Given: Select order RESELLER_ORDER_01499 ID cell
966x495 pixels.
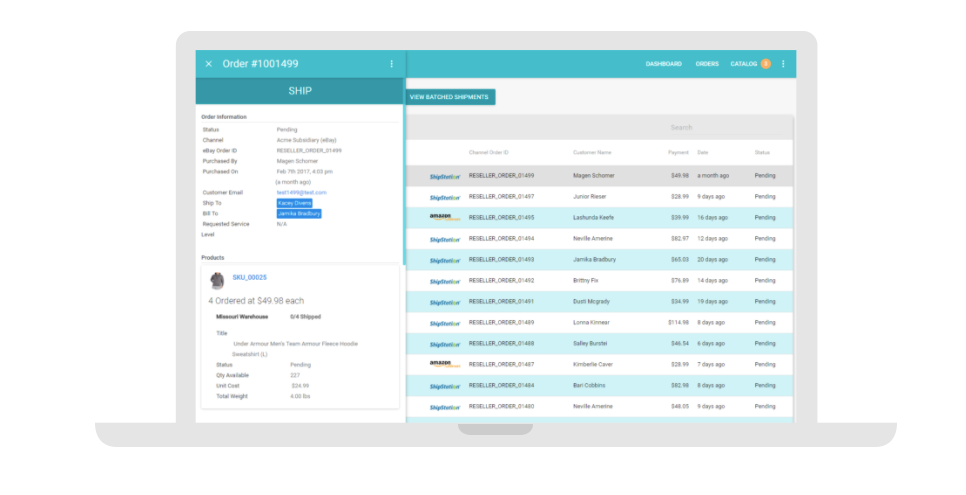Looking at the screenshot, I should tap(501, 176).
